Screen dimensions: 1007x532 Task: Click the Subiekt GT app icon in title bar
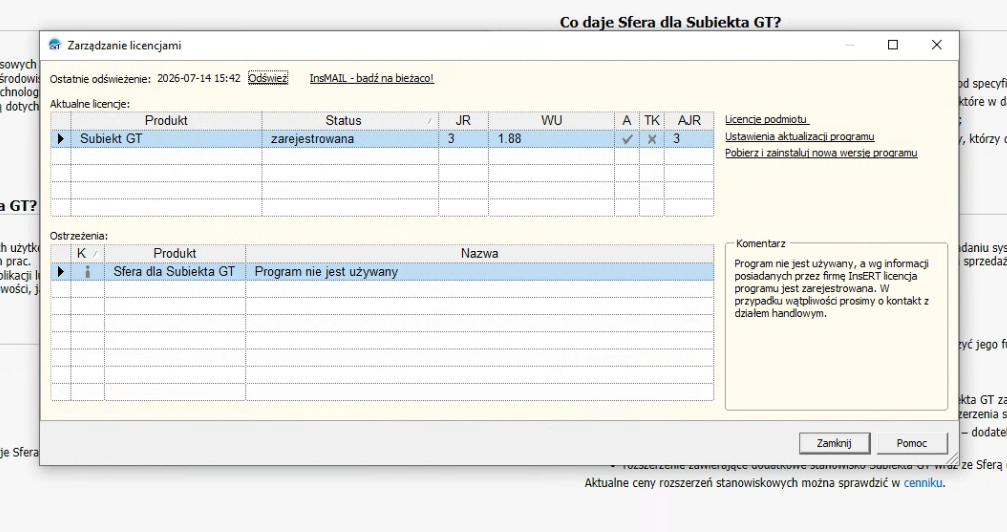point(55,45)
